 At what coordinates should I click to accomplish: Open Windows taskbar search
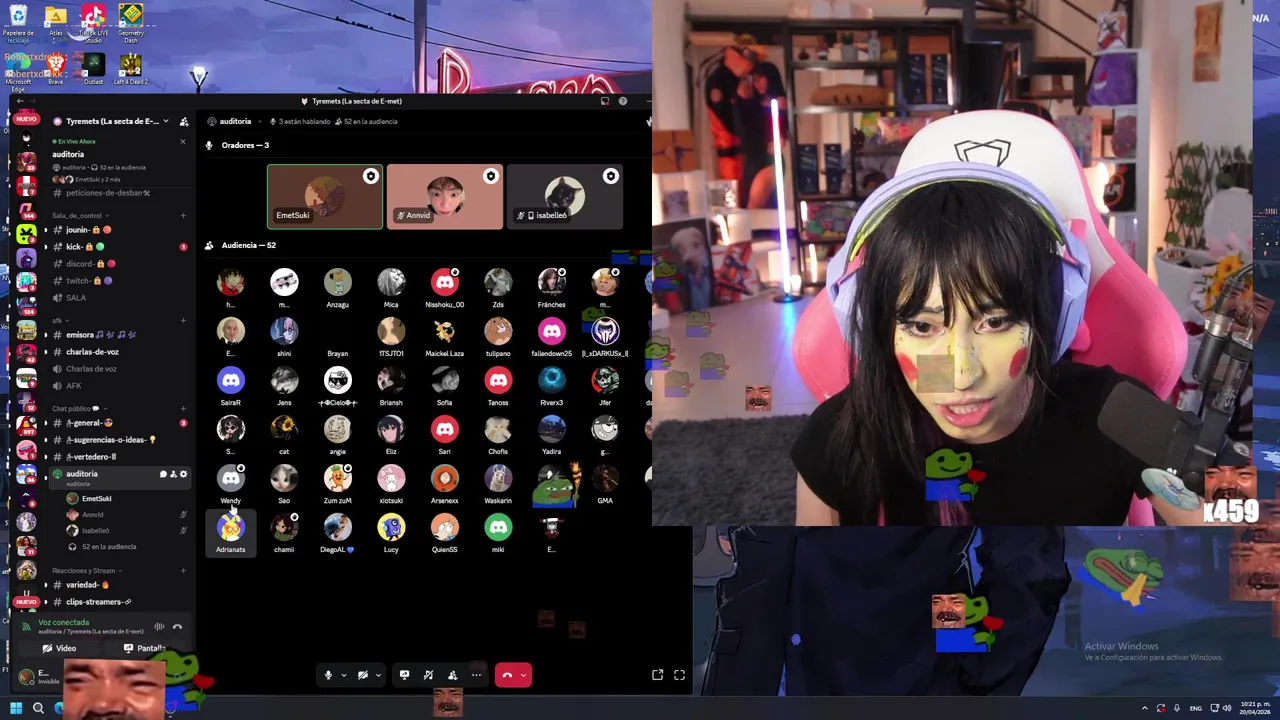(38, 708)
